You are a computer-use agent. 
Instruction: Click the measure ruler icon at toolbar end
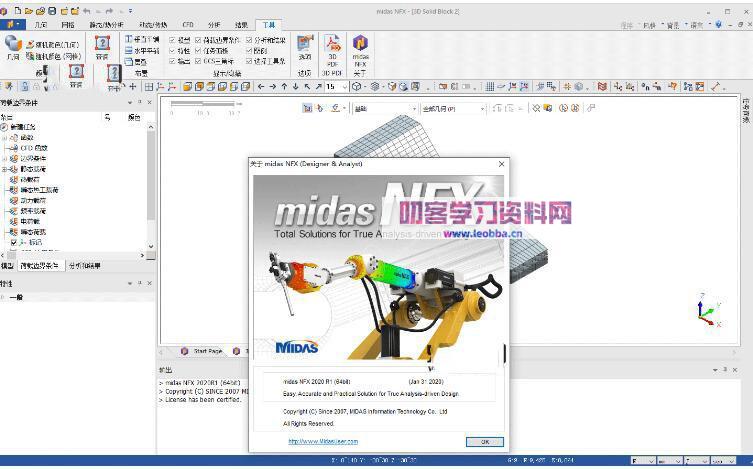pos(716,86)
